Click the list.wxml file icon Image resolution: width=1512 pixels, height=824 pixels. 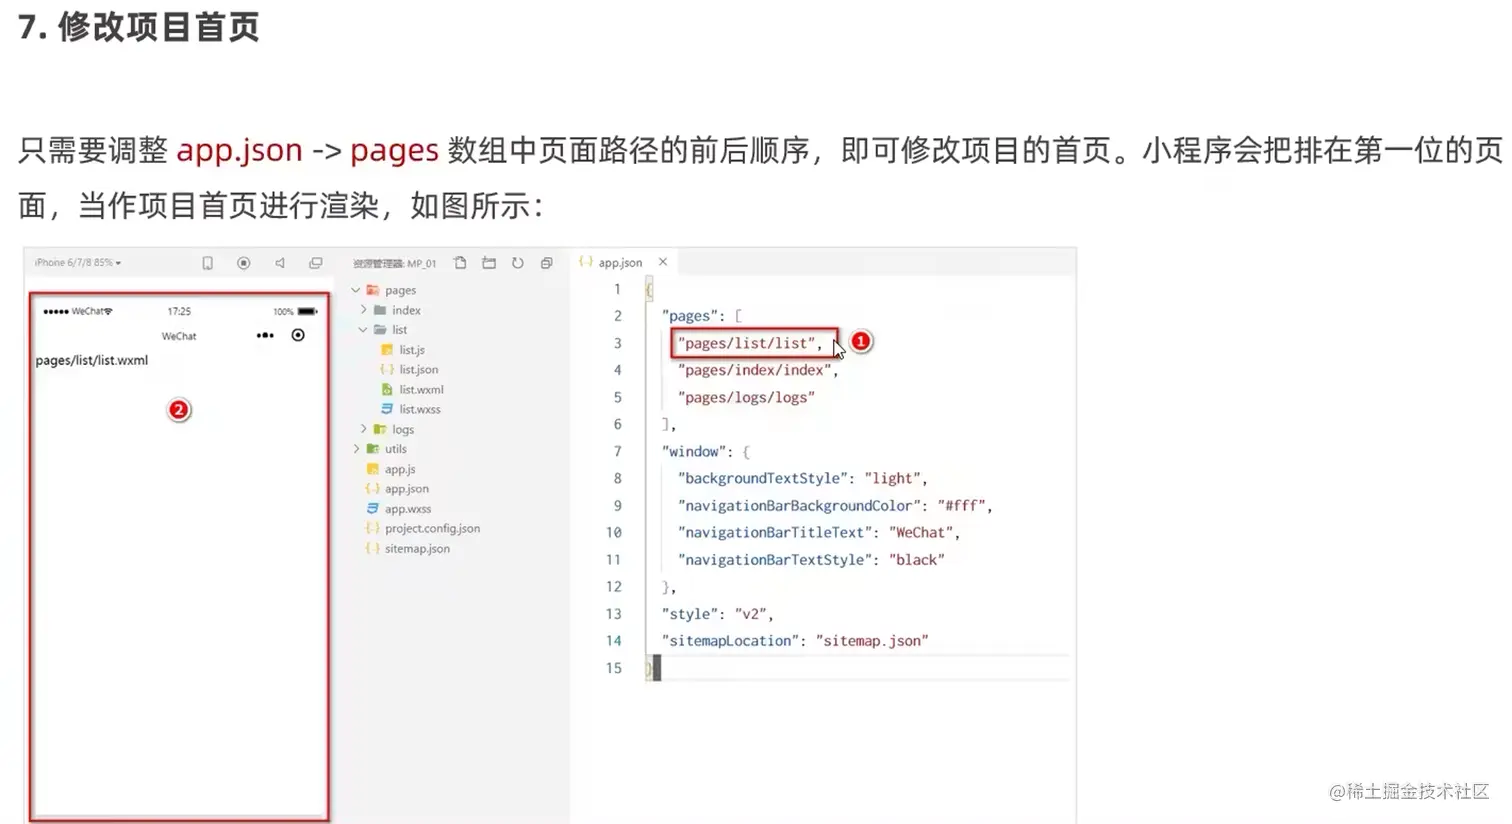(387, 389)
